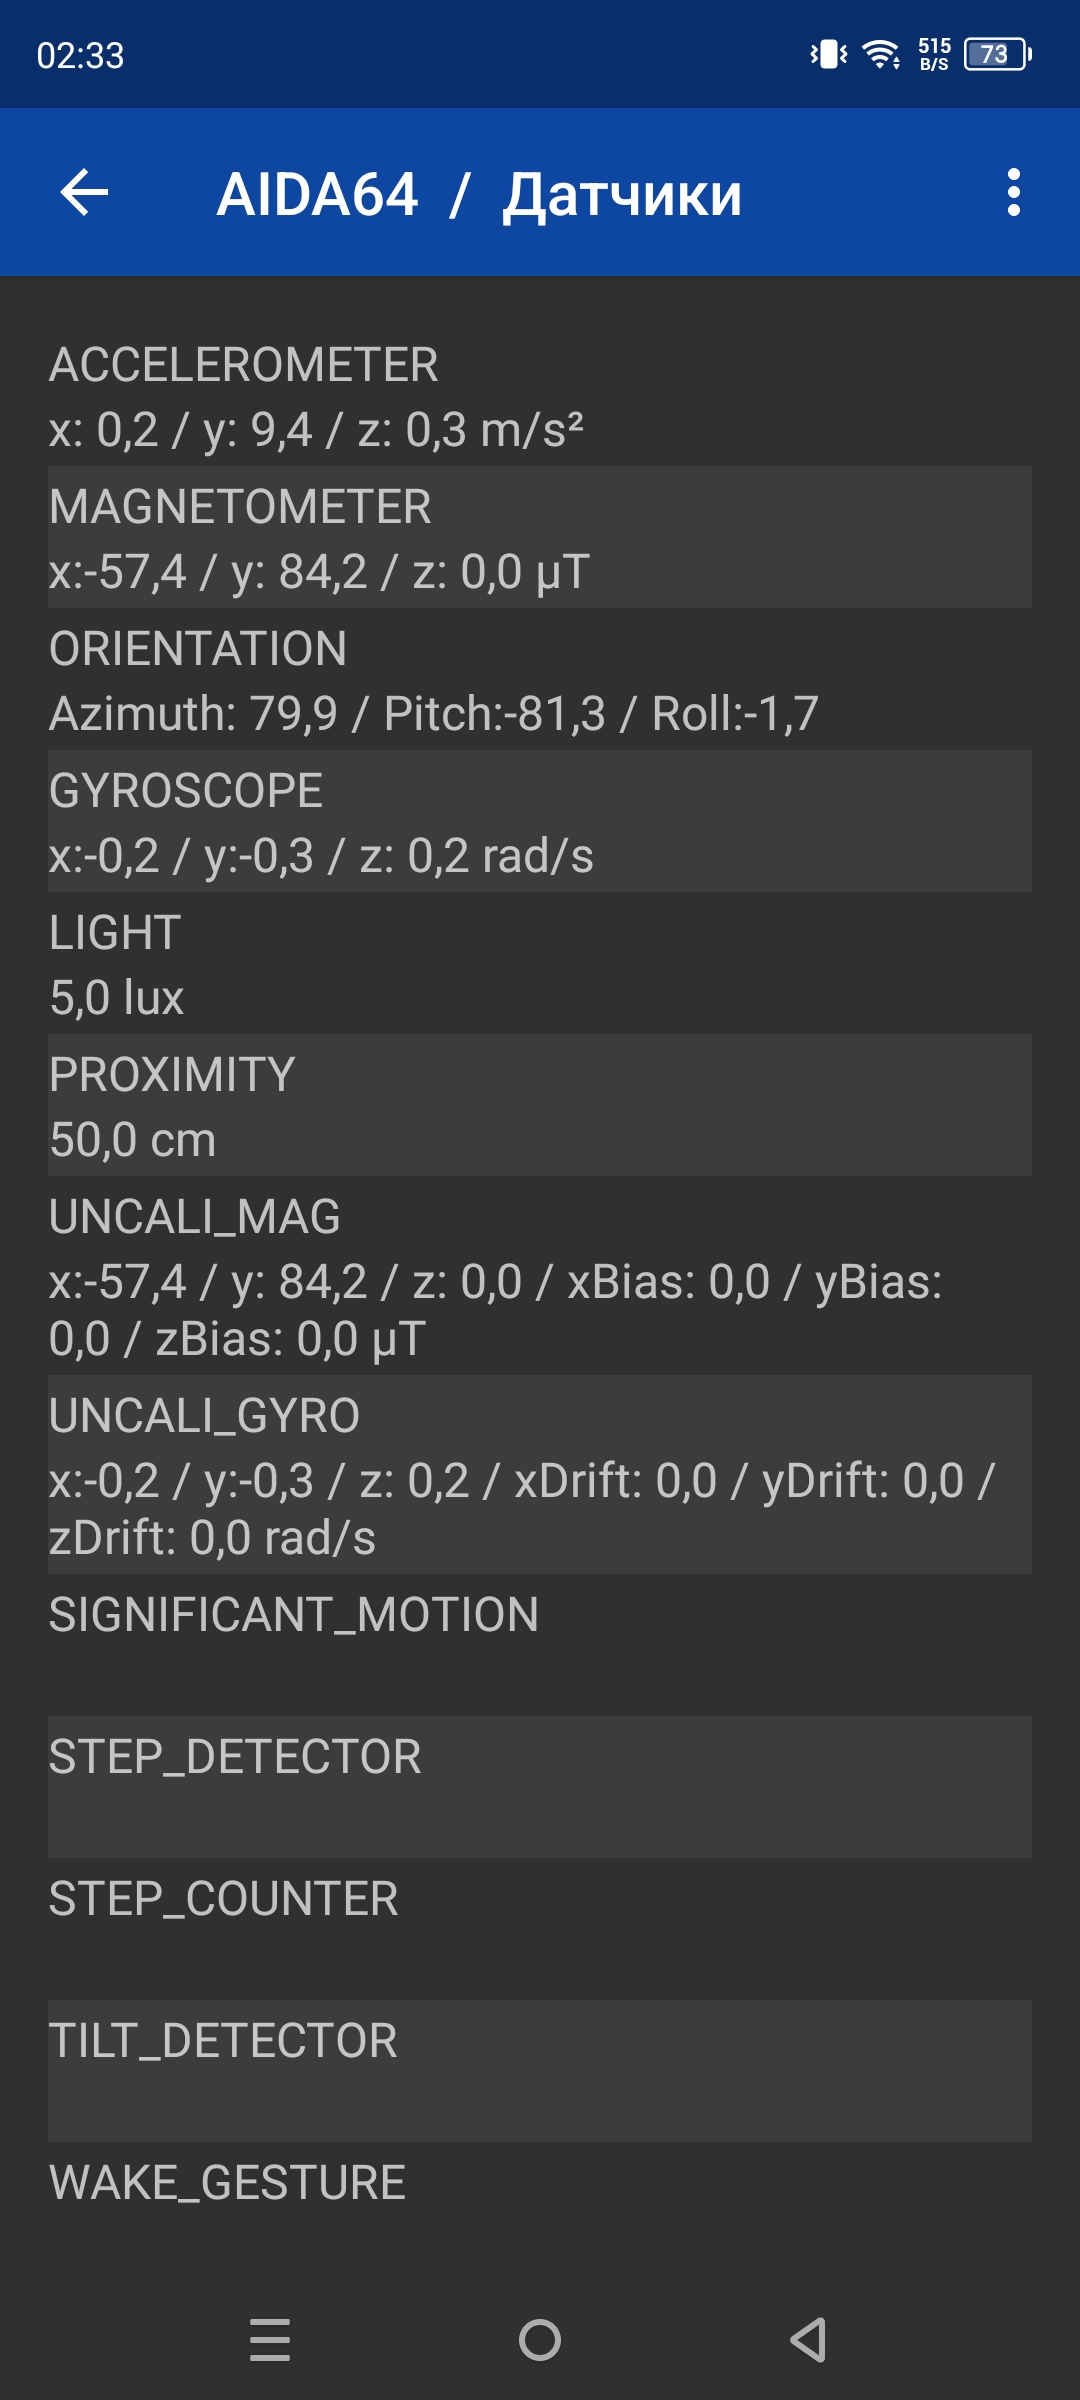Select the SIGNIFICANT_MOTION row
The image size is (1080, 2400).
coord(540,1645)
